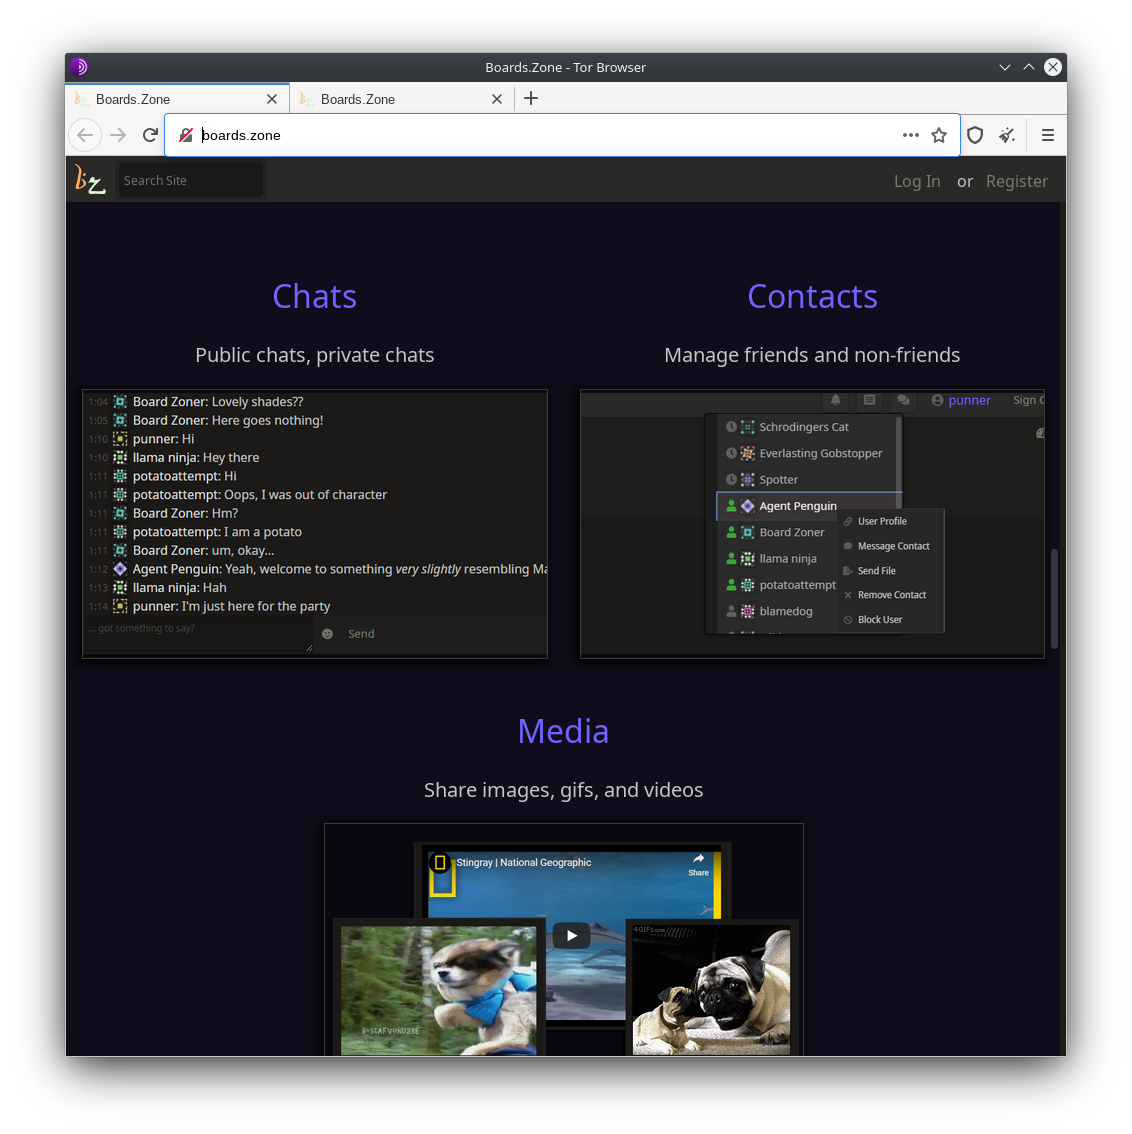Viewport: 1132px width, 1134px height.
Task: Click the Log In link
Action: 917,182
